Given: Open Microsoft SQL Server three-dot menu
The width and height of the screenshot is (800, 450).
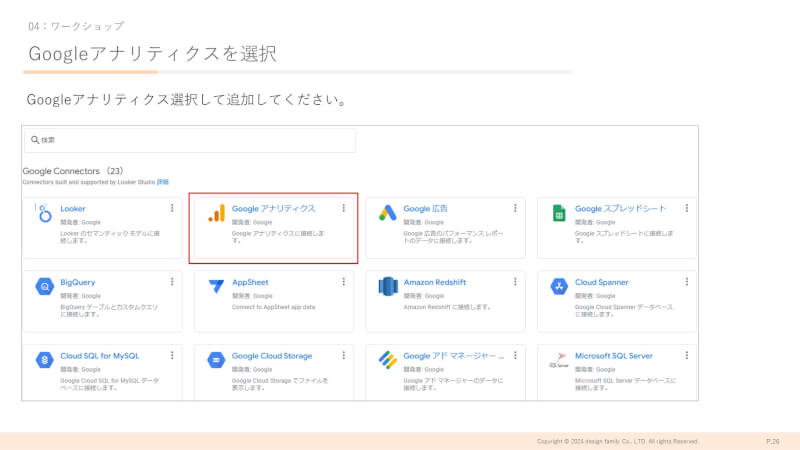Looking at the screenshot, I should click(x=687, y=355).
